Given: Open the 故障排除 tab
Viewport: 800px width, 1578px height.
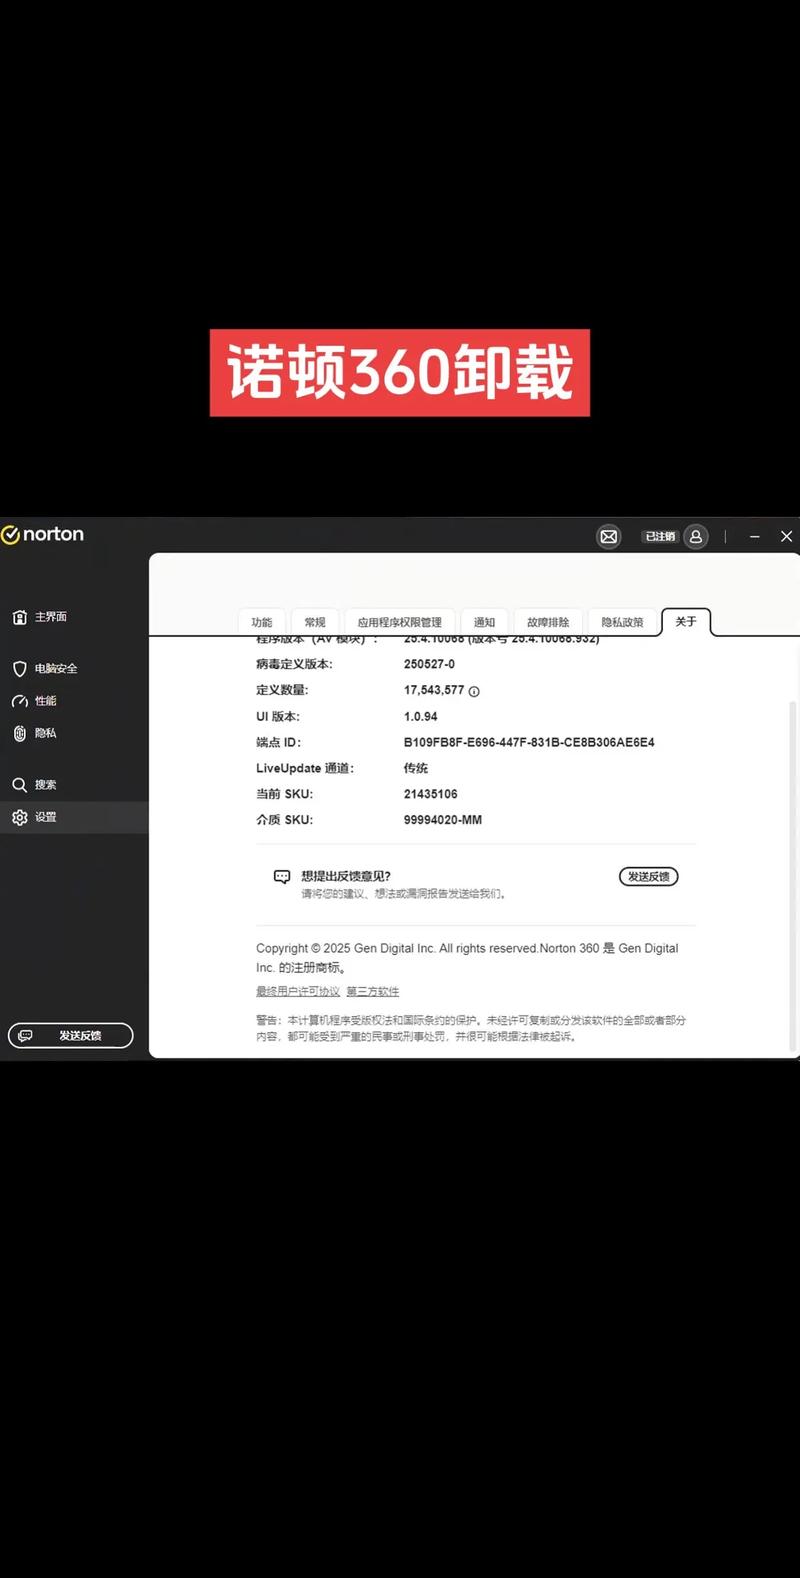Looking at the screenshot, I should pyautogui.click(x=548, y=622).
